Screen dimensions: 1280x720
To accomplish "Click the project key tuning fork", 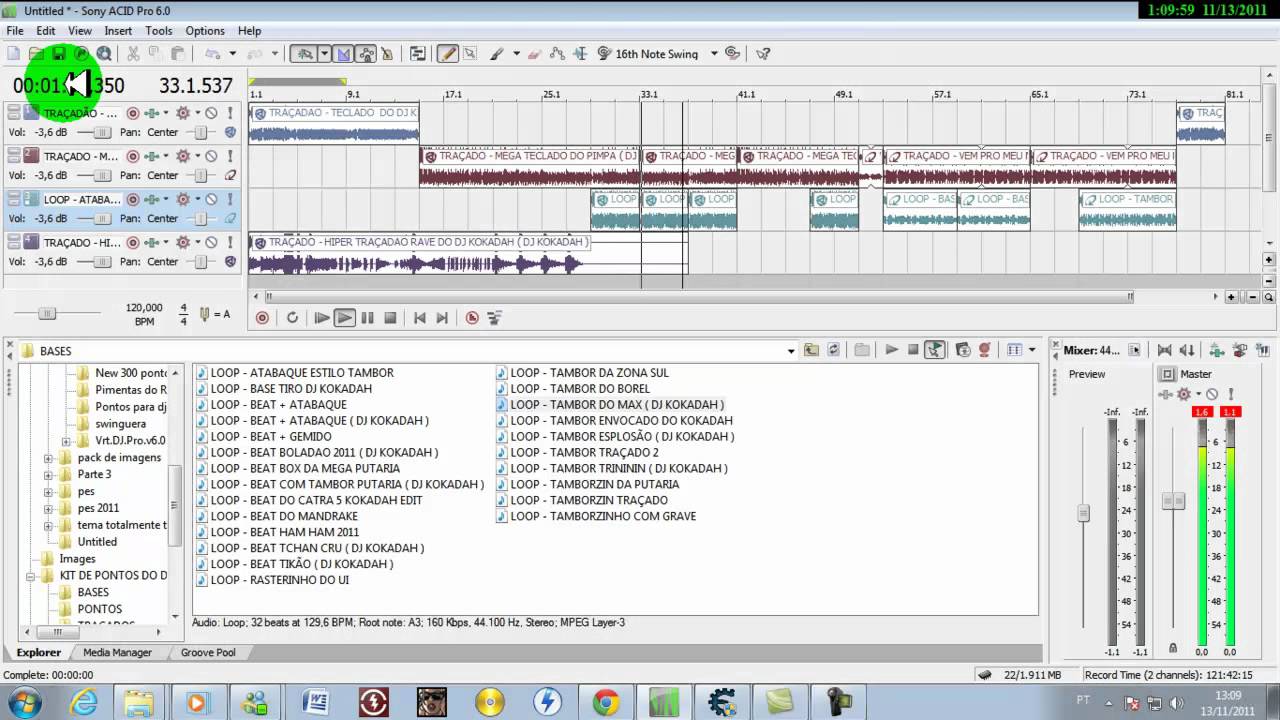I will point(205,314).
